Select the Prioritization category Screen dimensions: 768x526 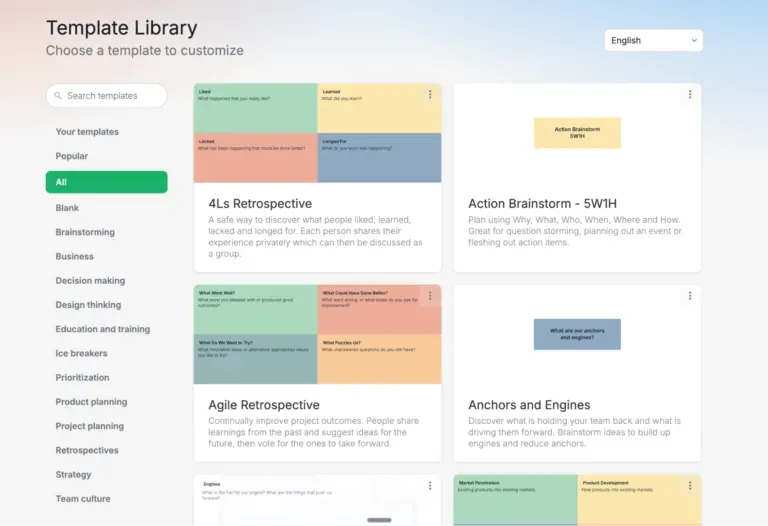pos(82,378)
